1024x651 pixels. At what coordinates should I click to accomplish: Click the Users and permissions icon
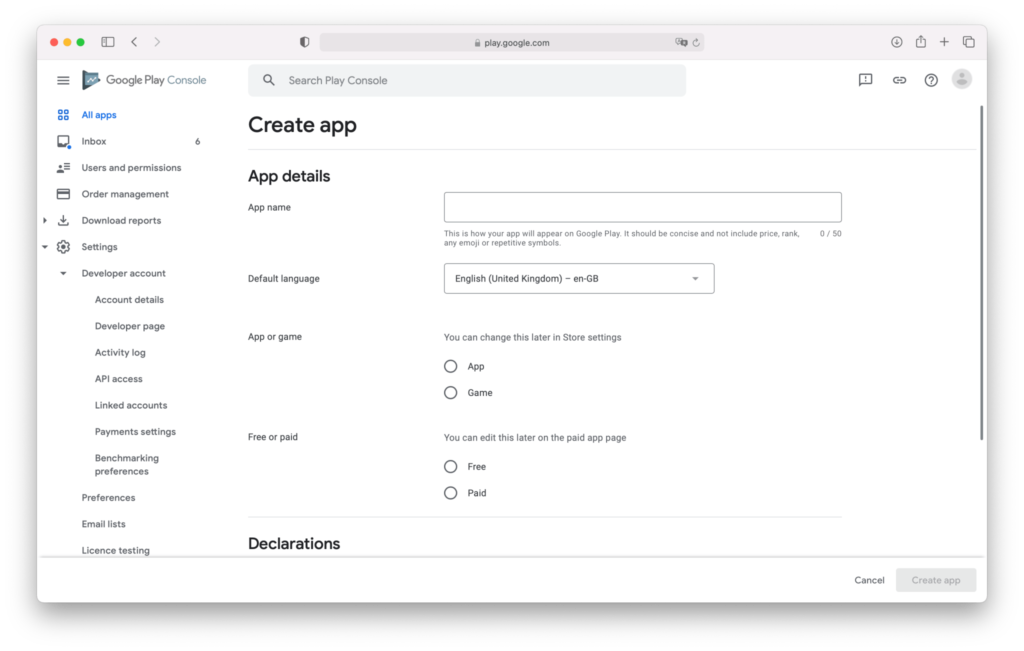coord(62,167)
